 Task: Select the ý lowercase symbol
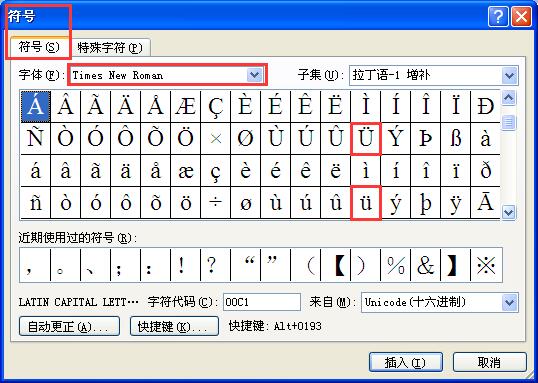tap(396, 203)
